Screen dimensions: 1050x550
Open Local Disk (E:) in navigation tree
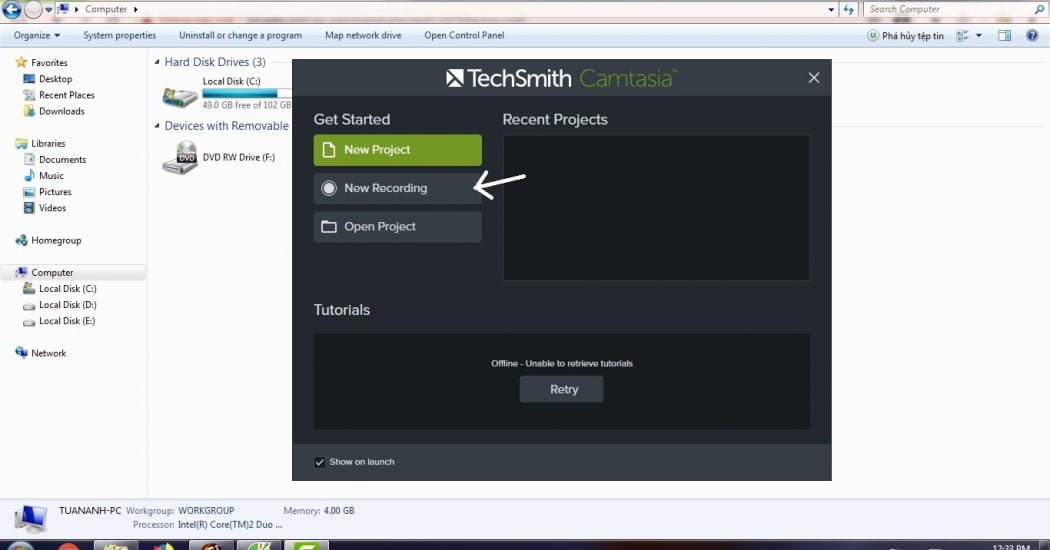point(67,321)
